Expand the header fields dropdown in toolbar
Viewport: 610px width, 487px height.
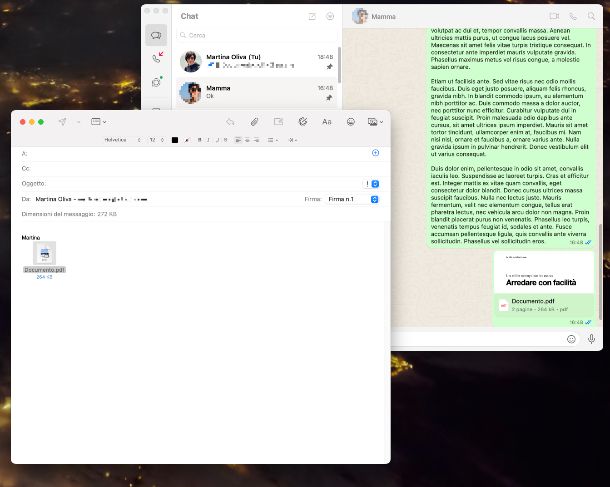pos(99,121)
